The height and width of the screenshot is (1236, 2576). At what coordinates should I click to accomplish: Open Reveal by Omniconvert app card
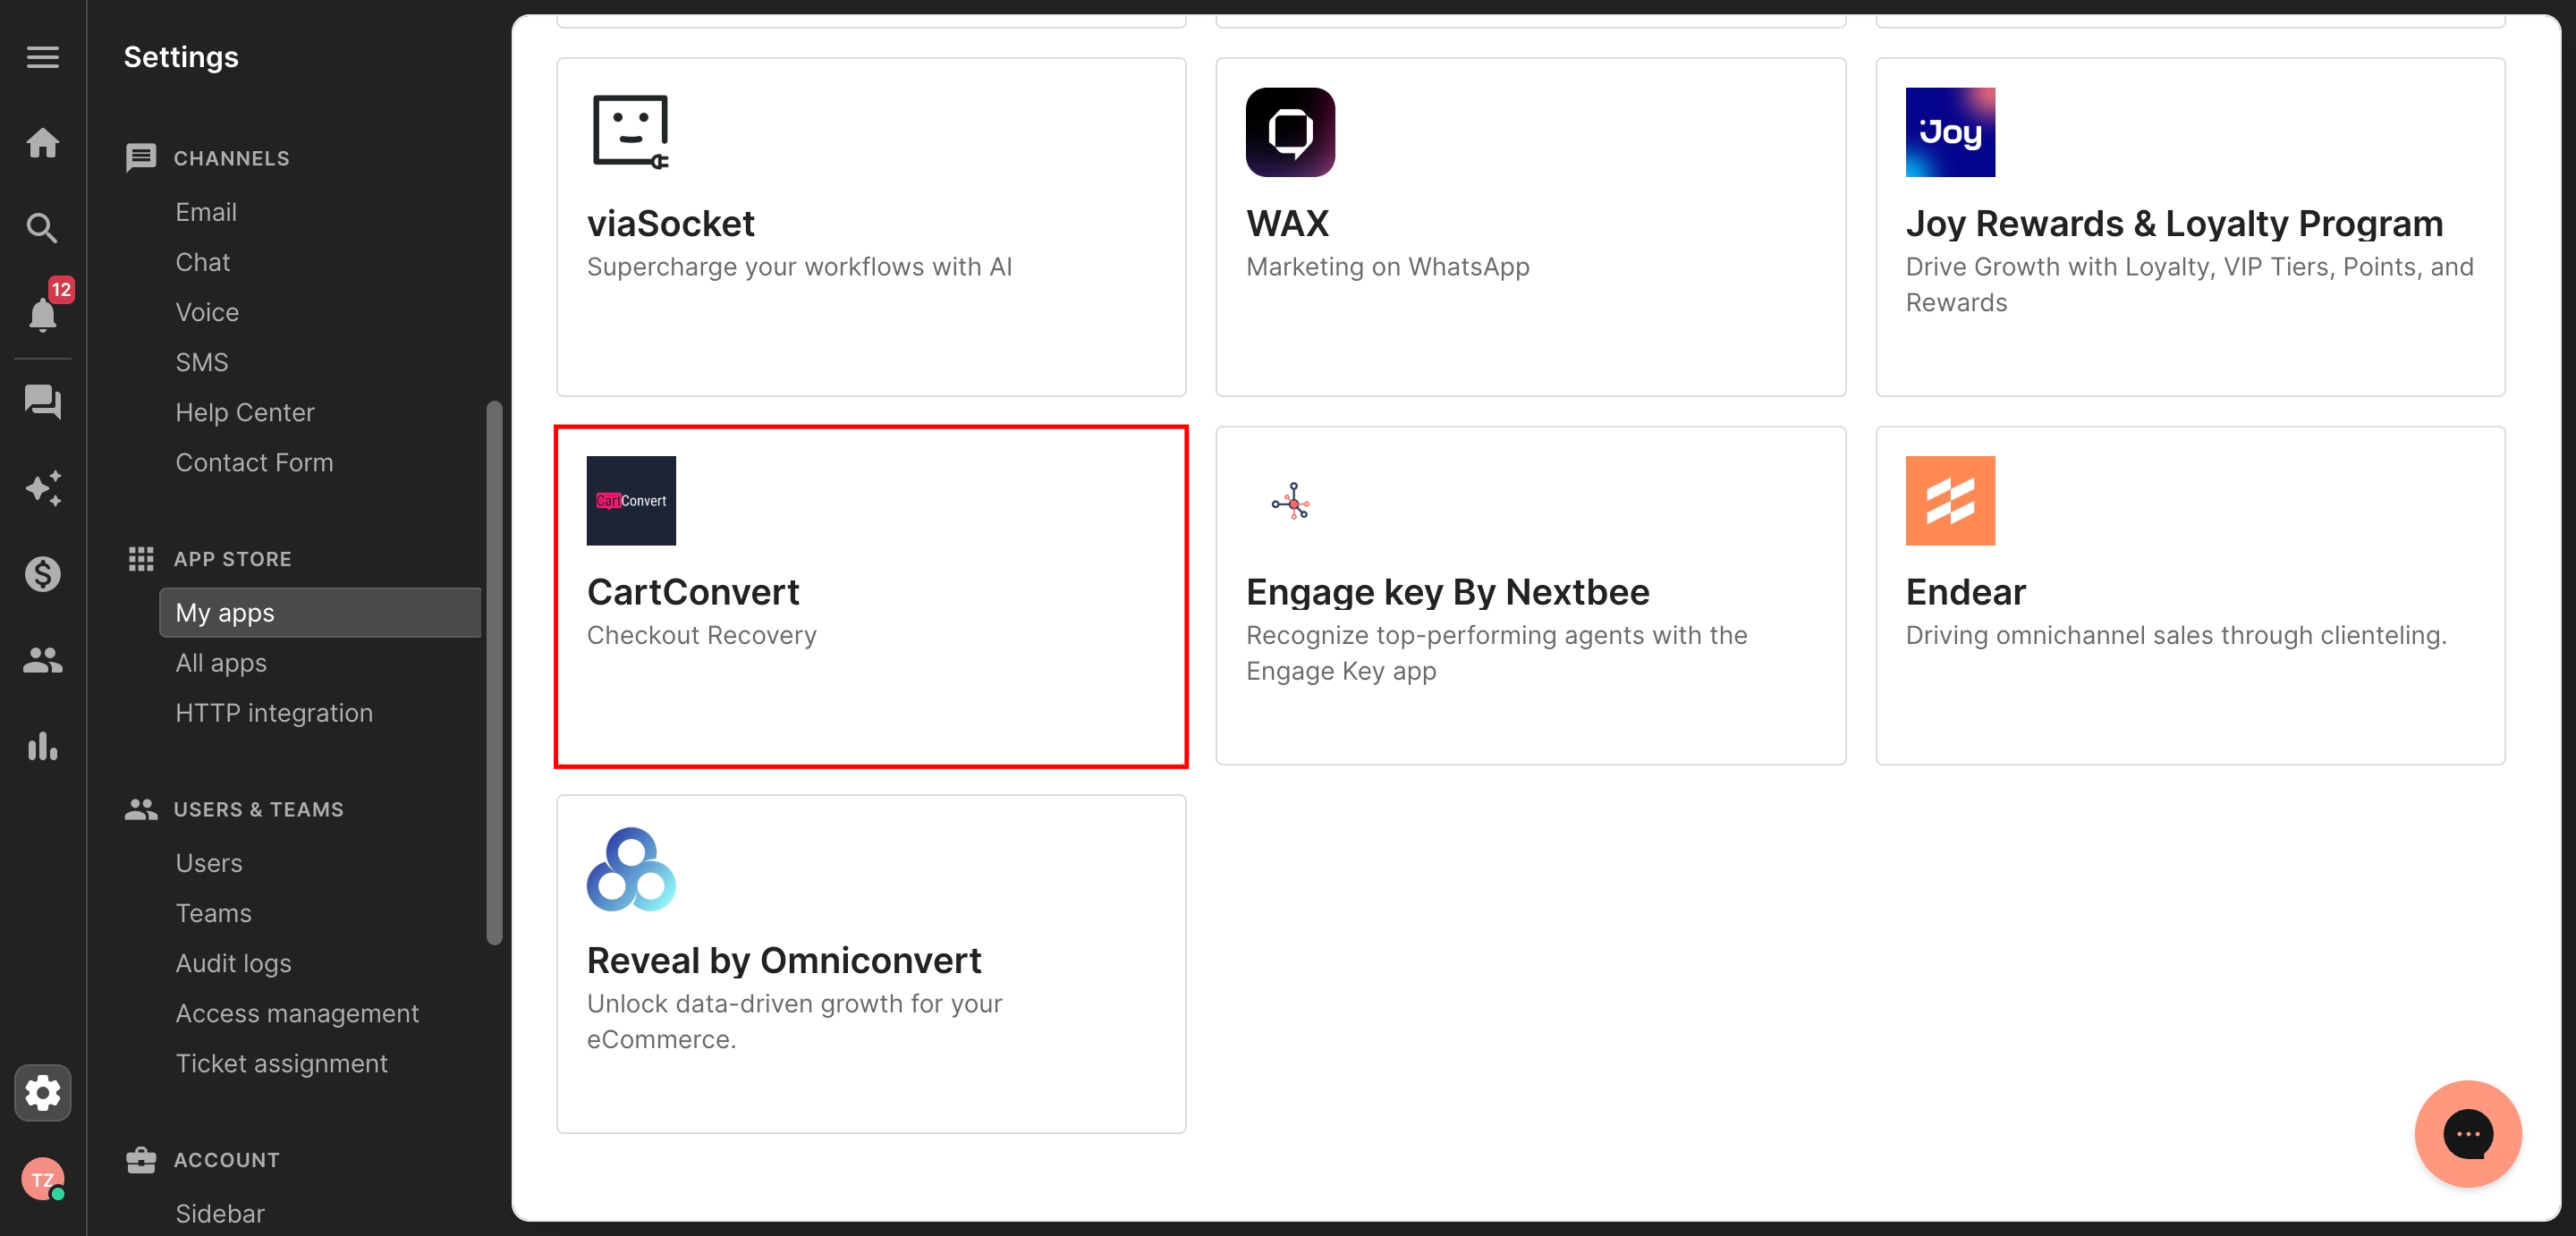pos(871,964)
